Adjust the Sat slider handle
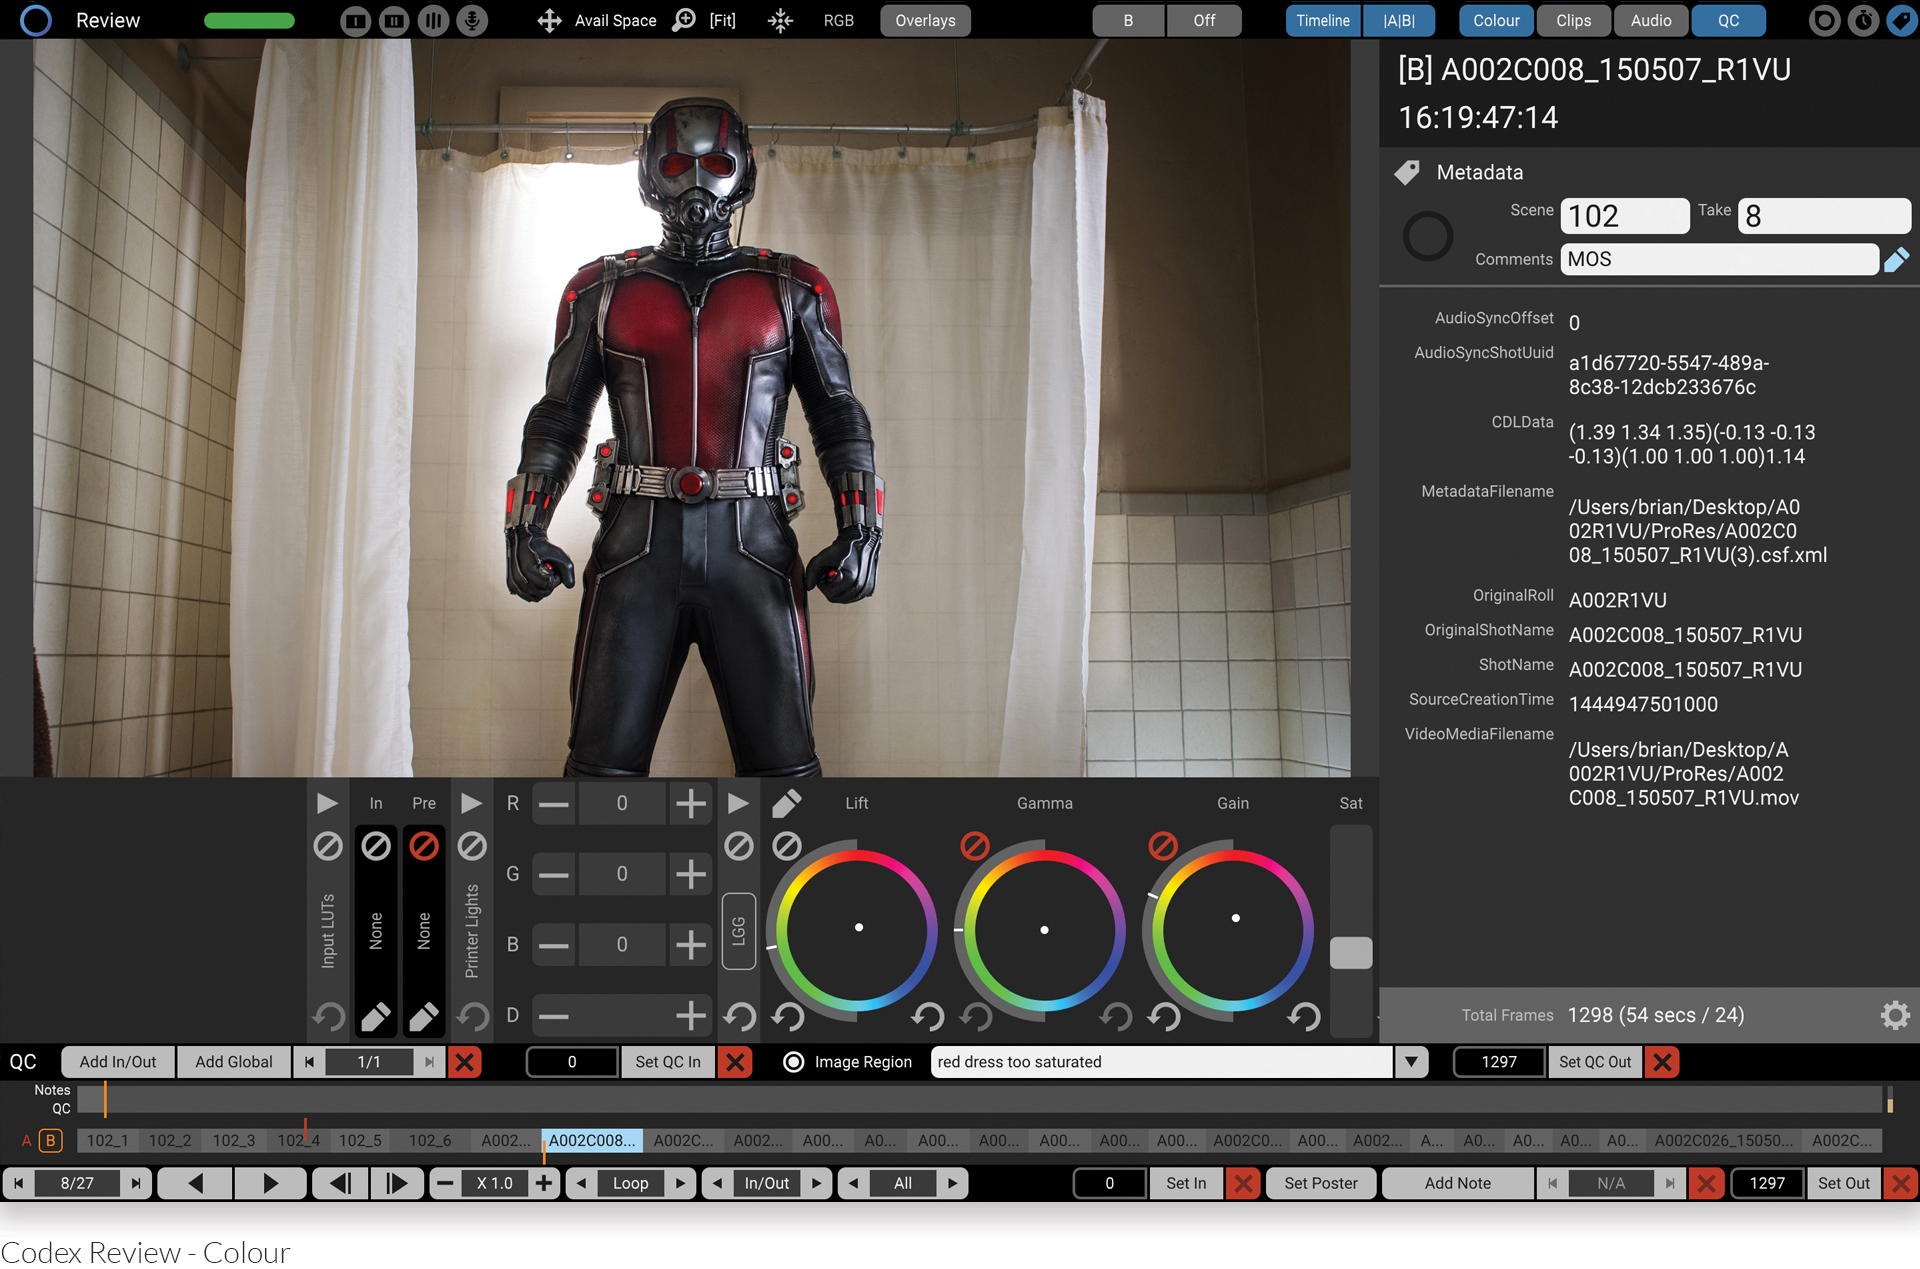The height and width of the screenshot is (1269, 1920). coord(1351,953)
